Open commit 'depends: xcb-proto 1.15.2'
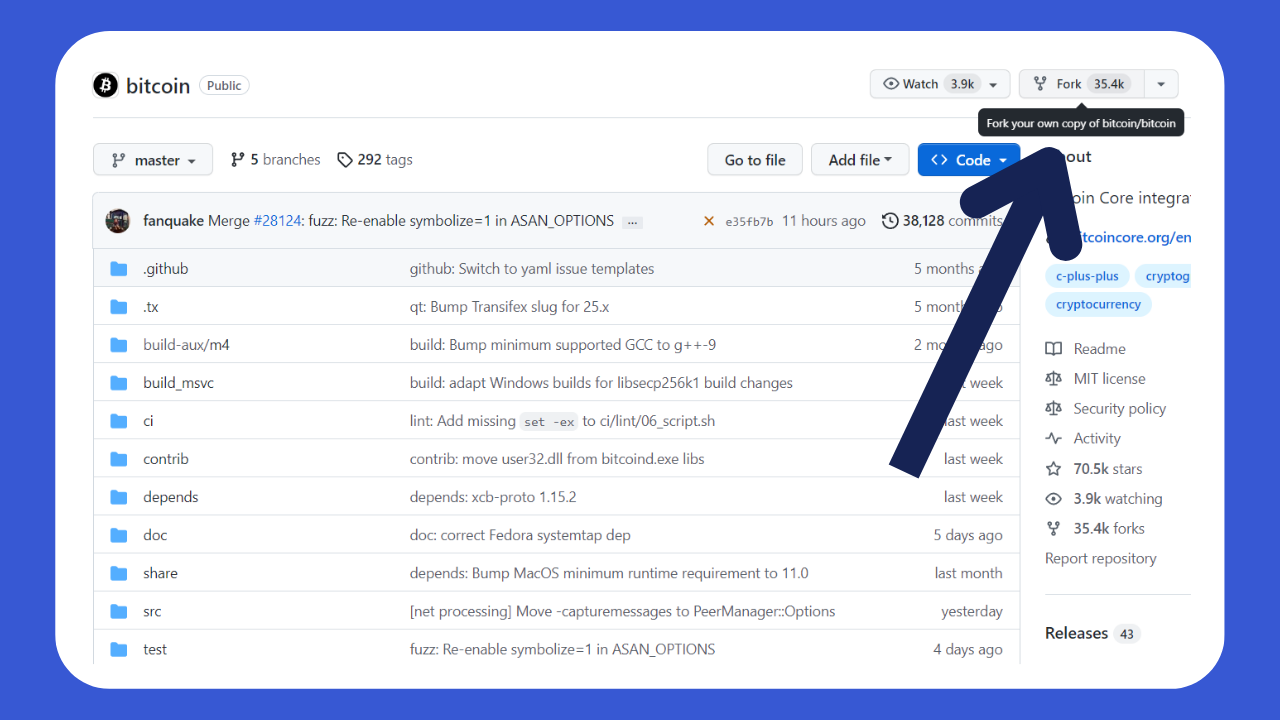The image size is (1280, 720). tap(493, 497)
